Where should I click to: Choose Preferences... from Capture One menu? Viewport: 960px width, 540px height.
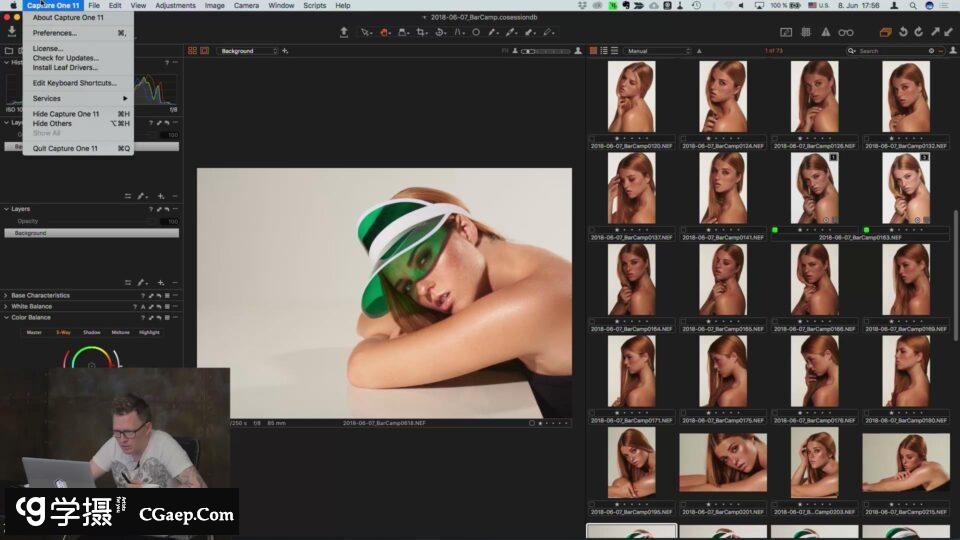coord(54,33)
